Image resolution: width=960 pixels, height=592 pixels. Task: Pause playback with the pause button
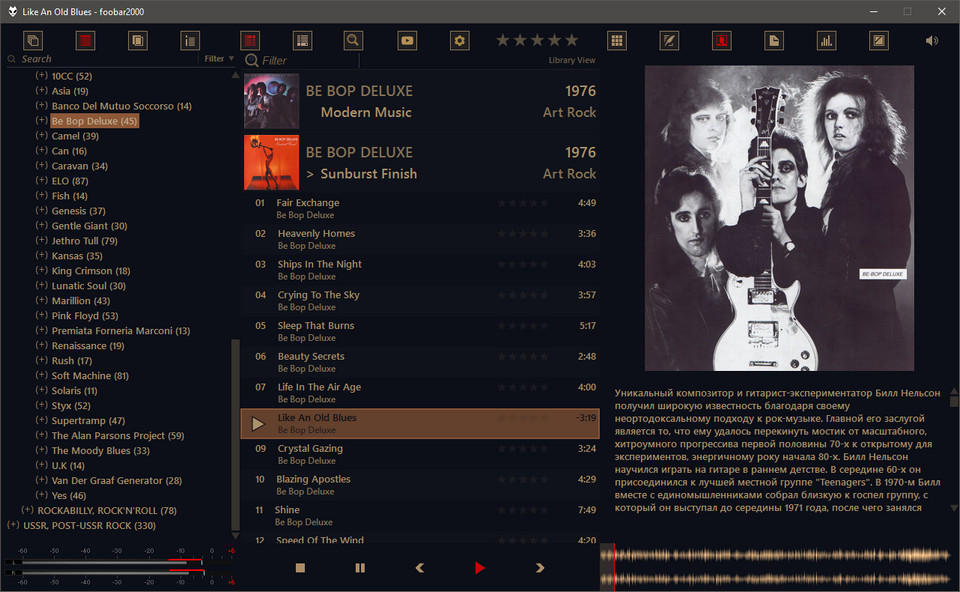point(360,568)
